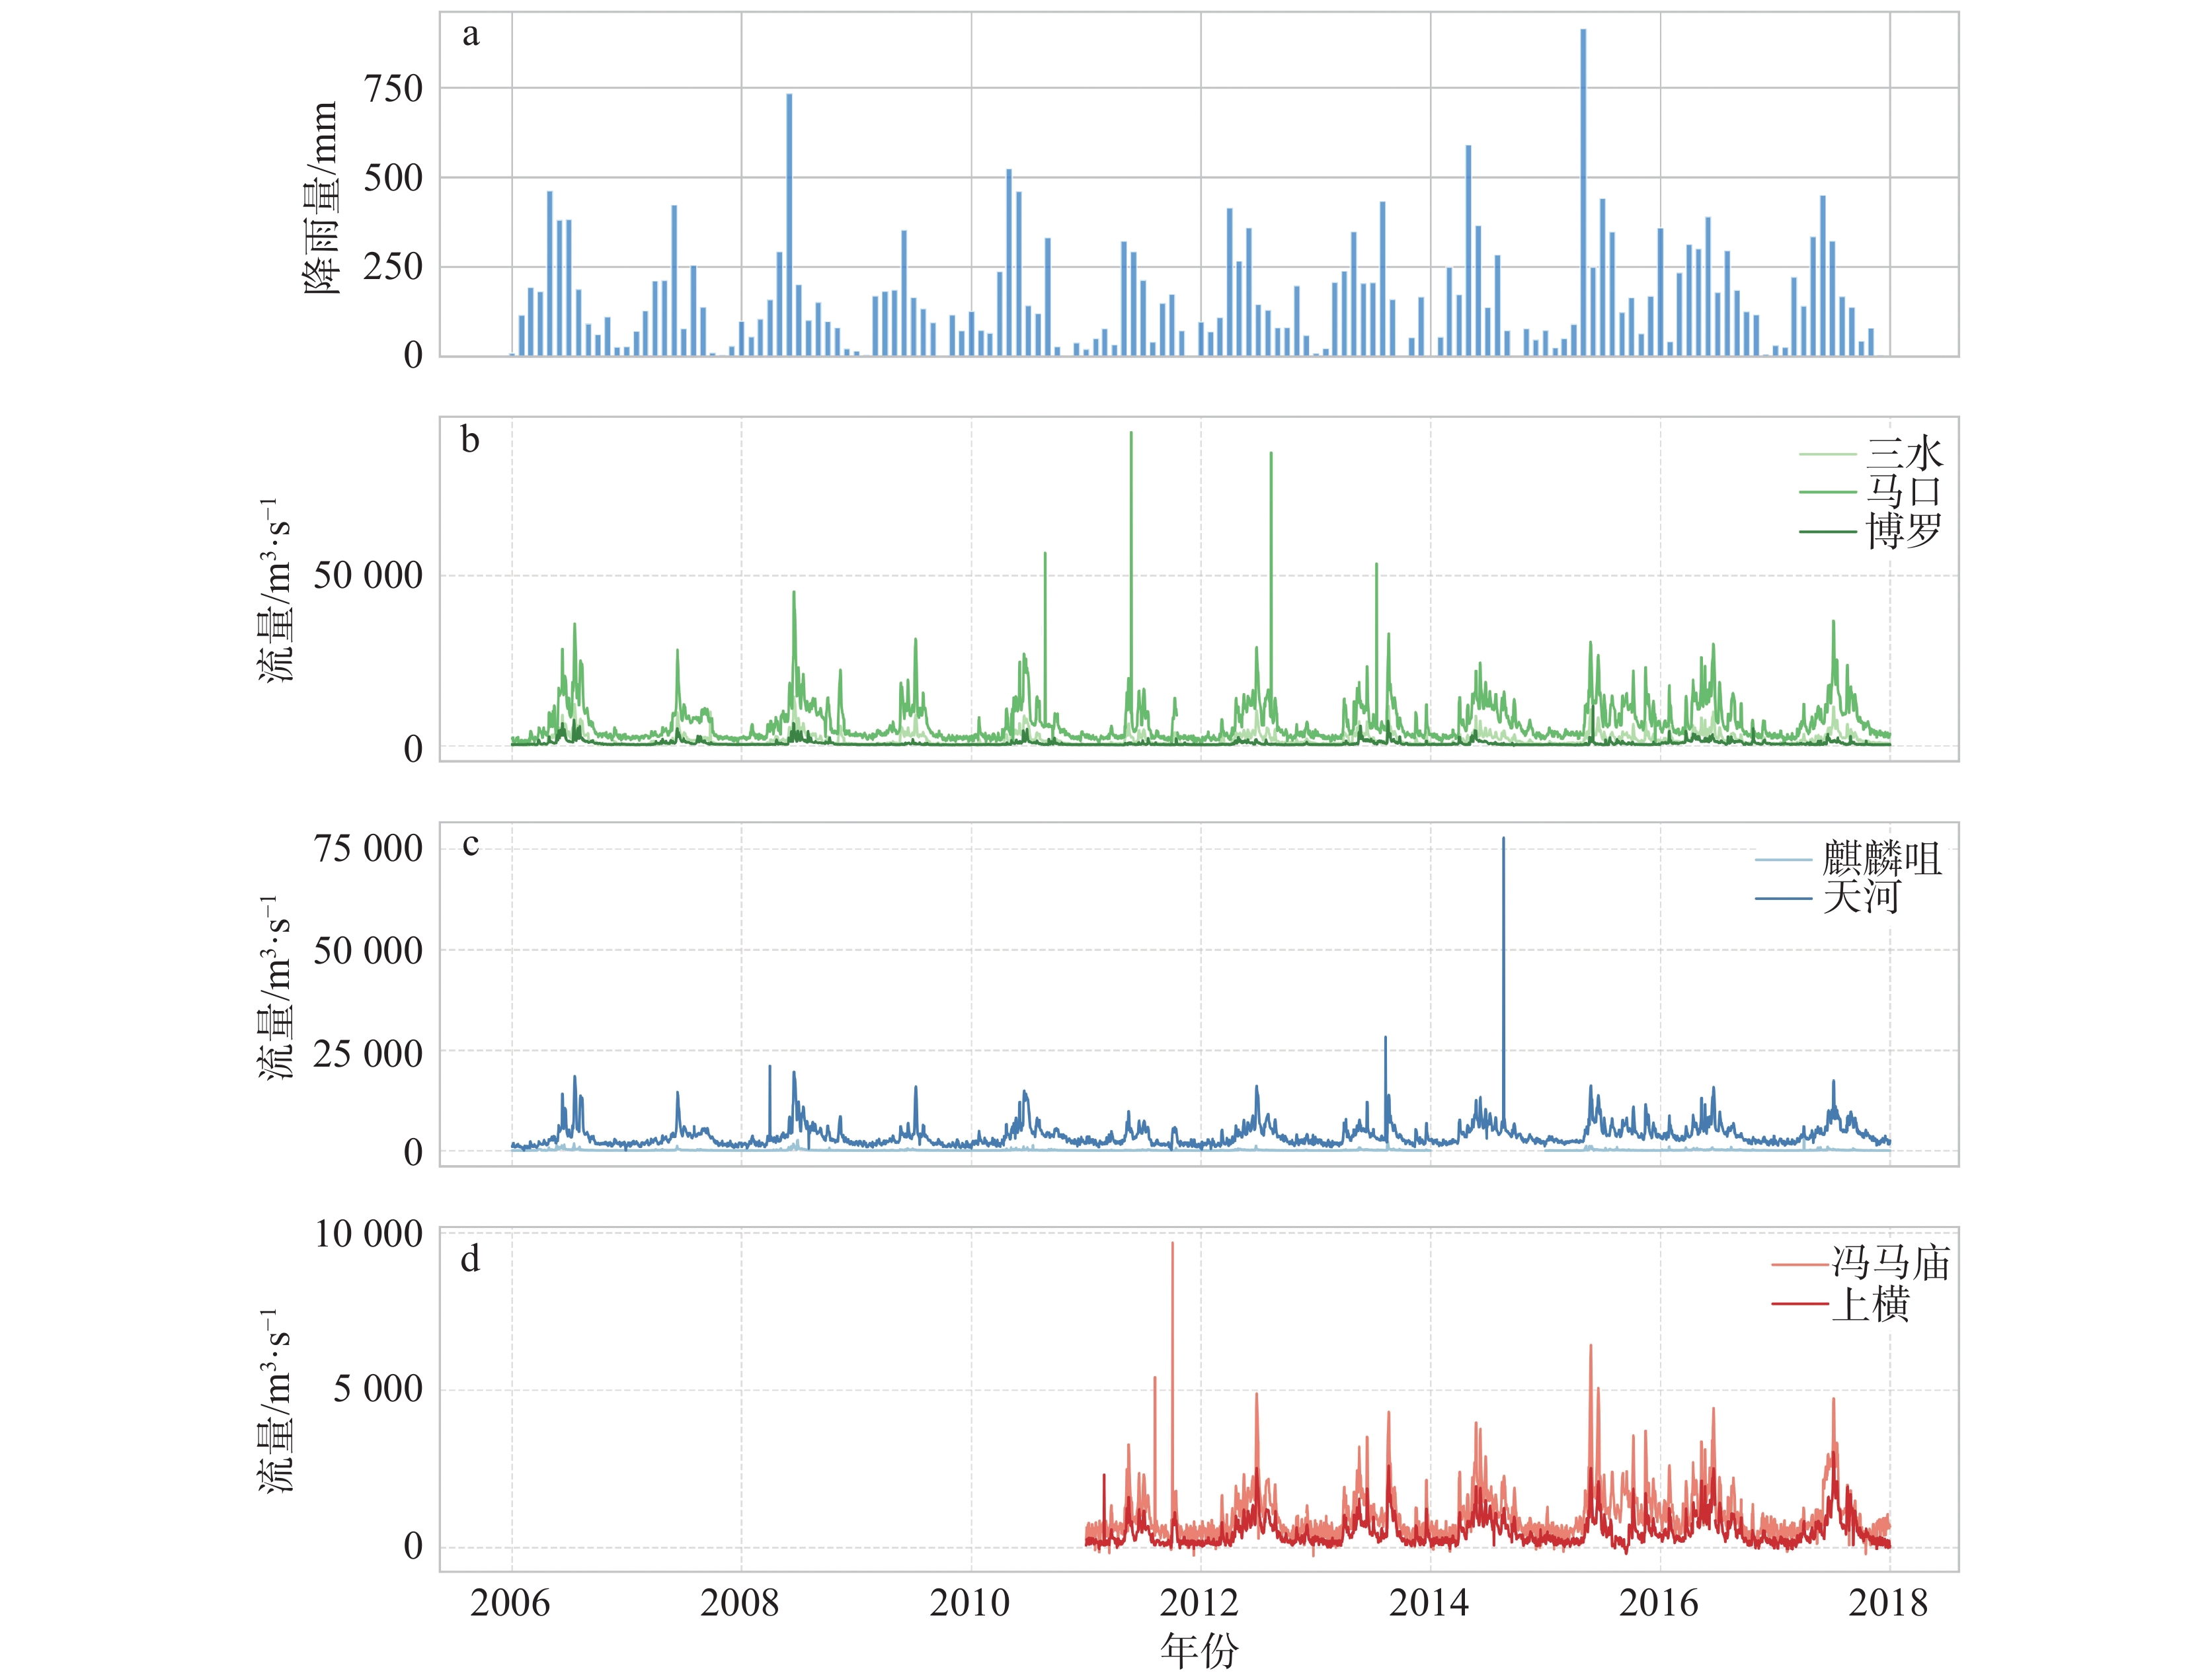The height and width of the screenshot is (1677, 2212).
Task: Click the 2006 x-axis tick label
Action: 510,1603
